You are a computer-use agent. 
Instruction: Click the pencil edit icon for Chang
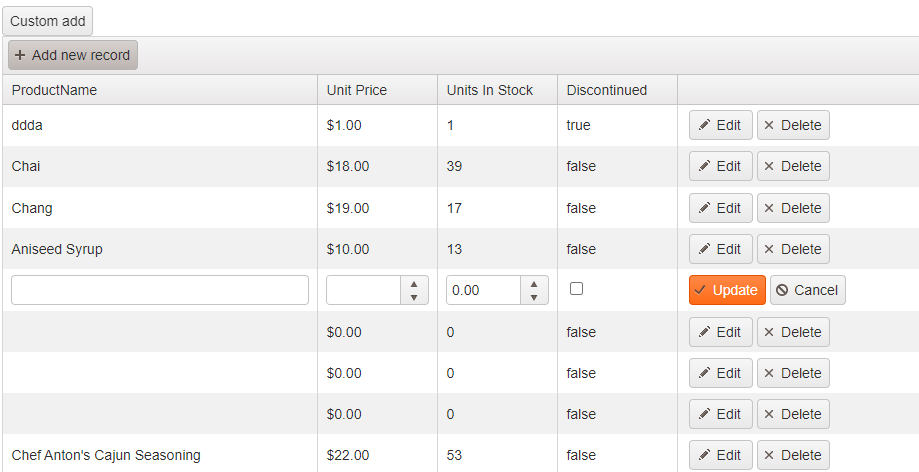point(705,208)
